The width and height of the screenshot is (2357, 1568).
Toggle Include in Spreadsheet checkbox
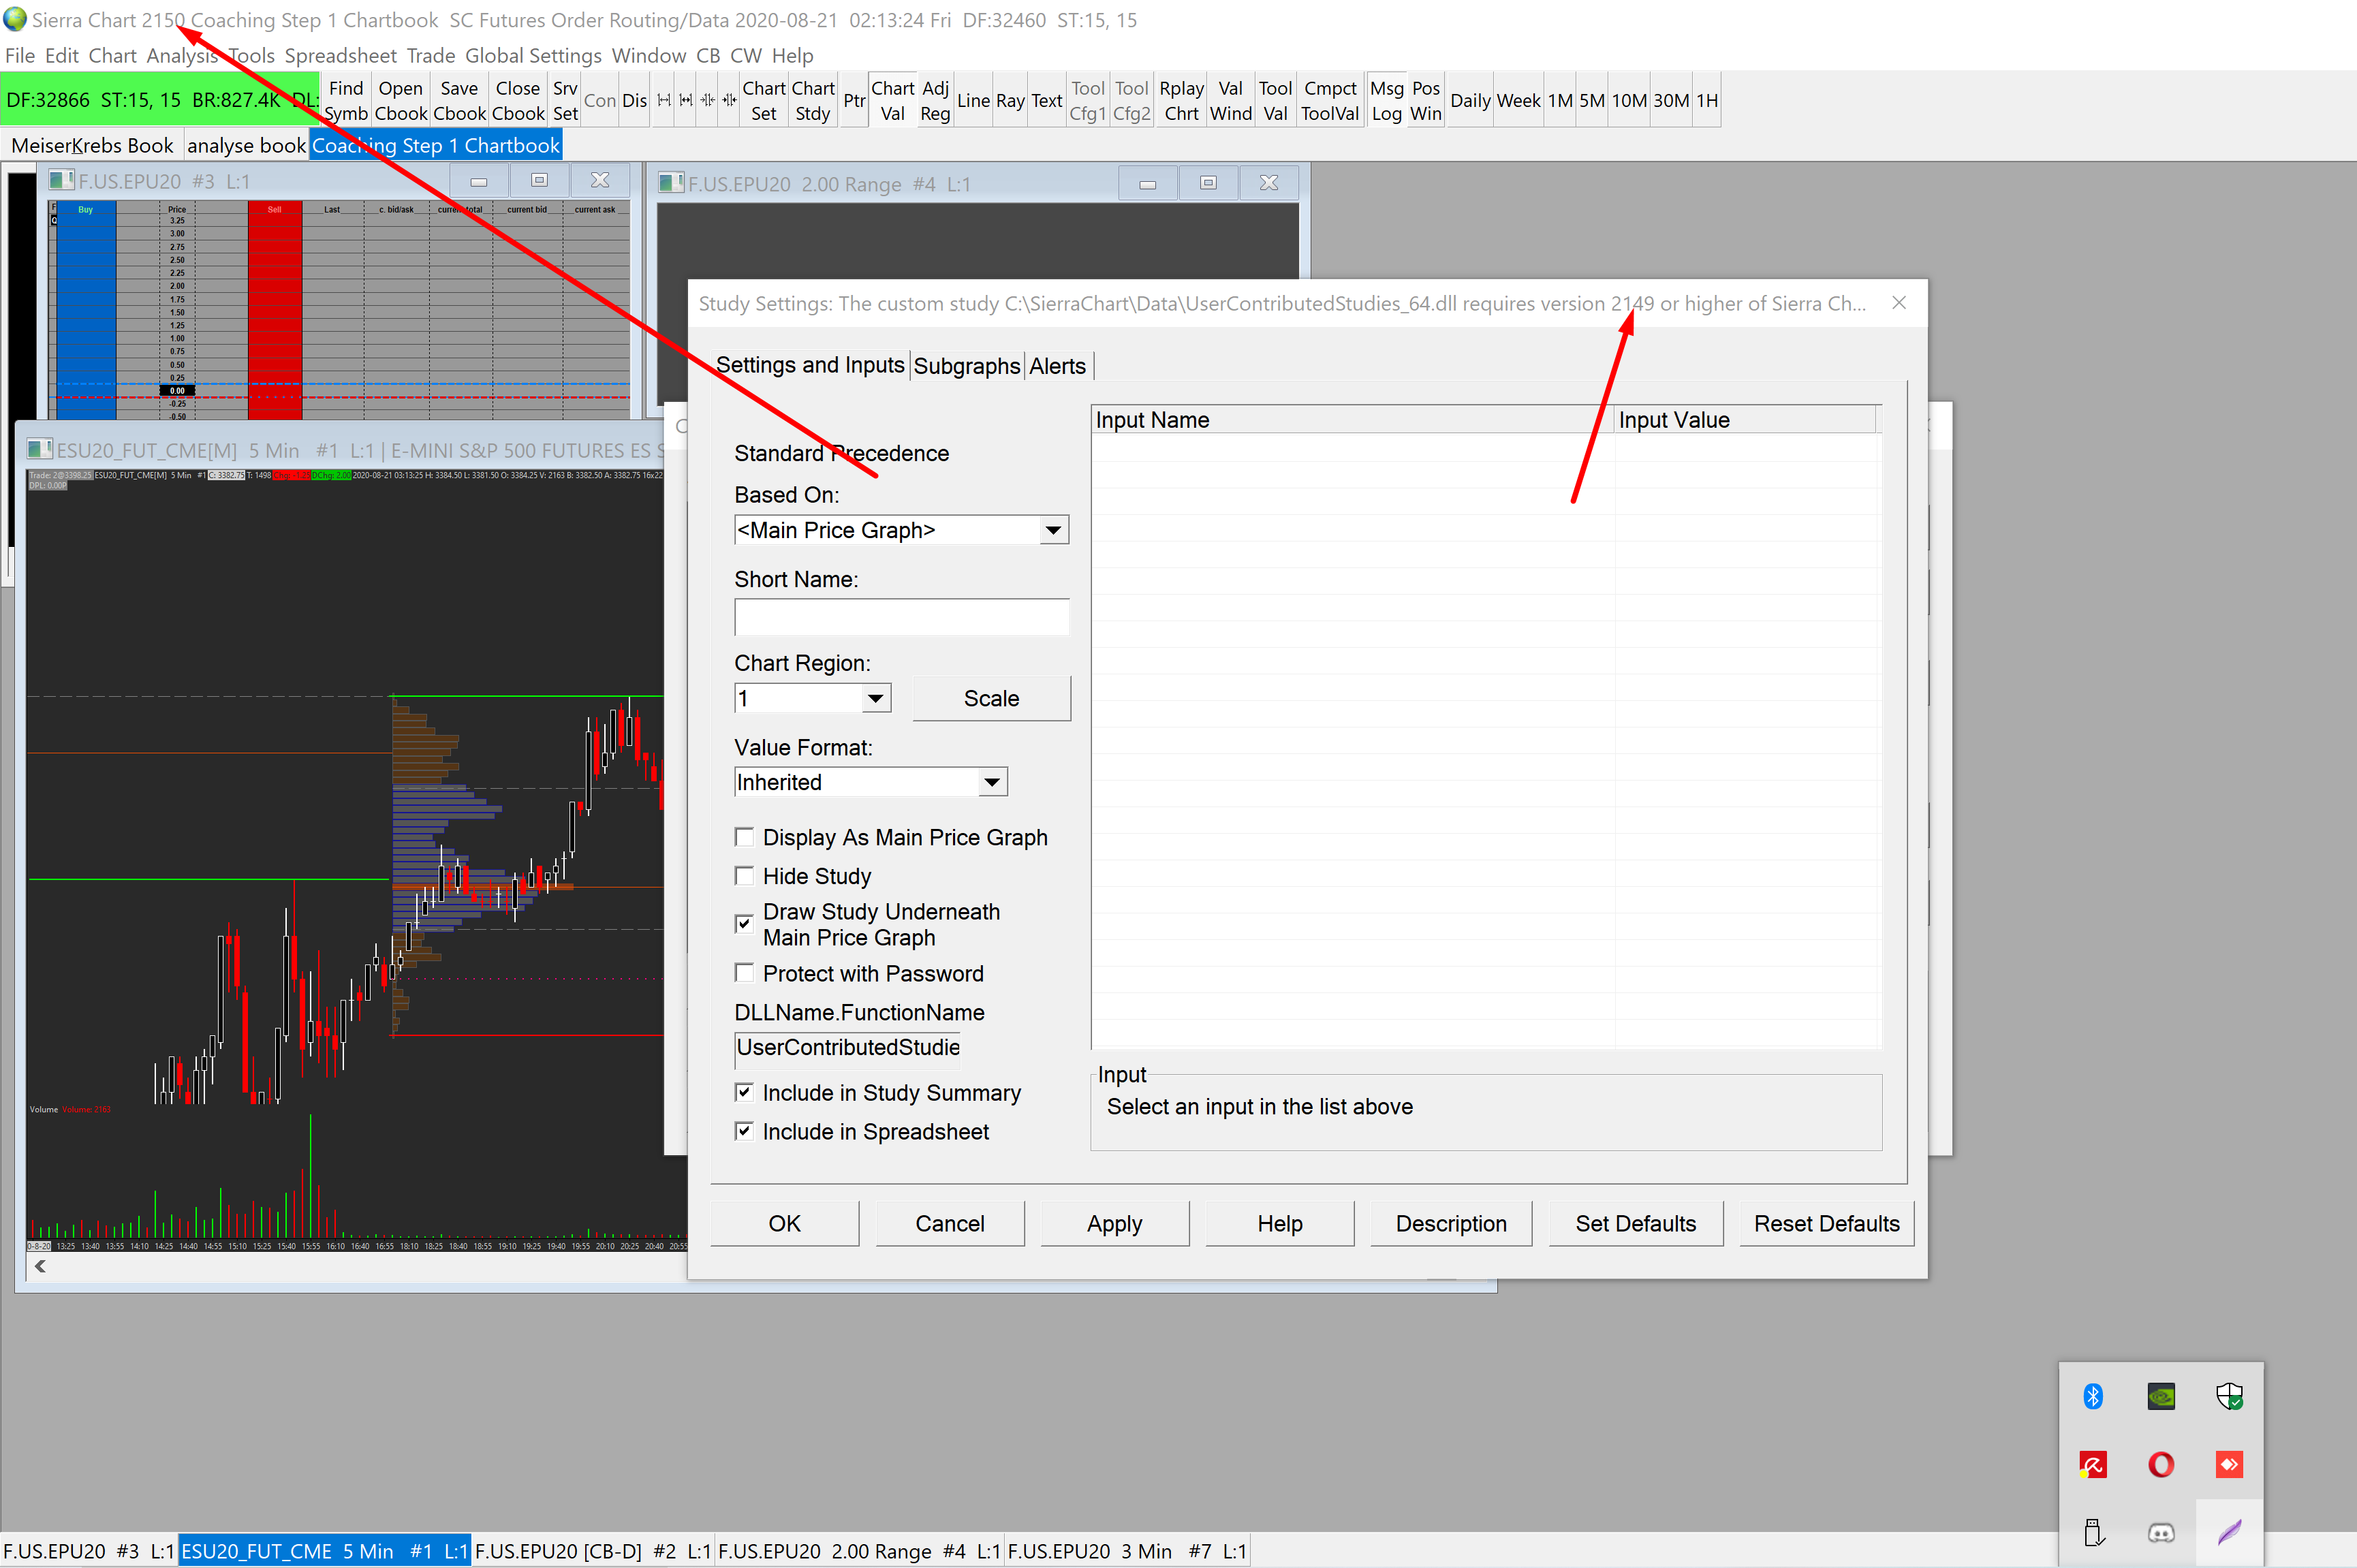tap(744, 1131)
